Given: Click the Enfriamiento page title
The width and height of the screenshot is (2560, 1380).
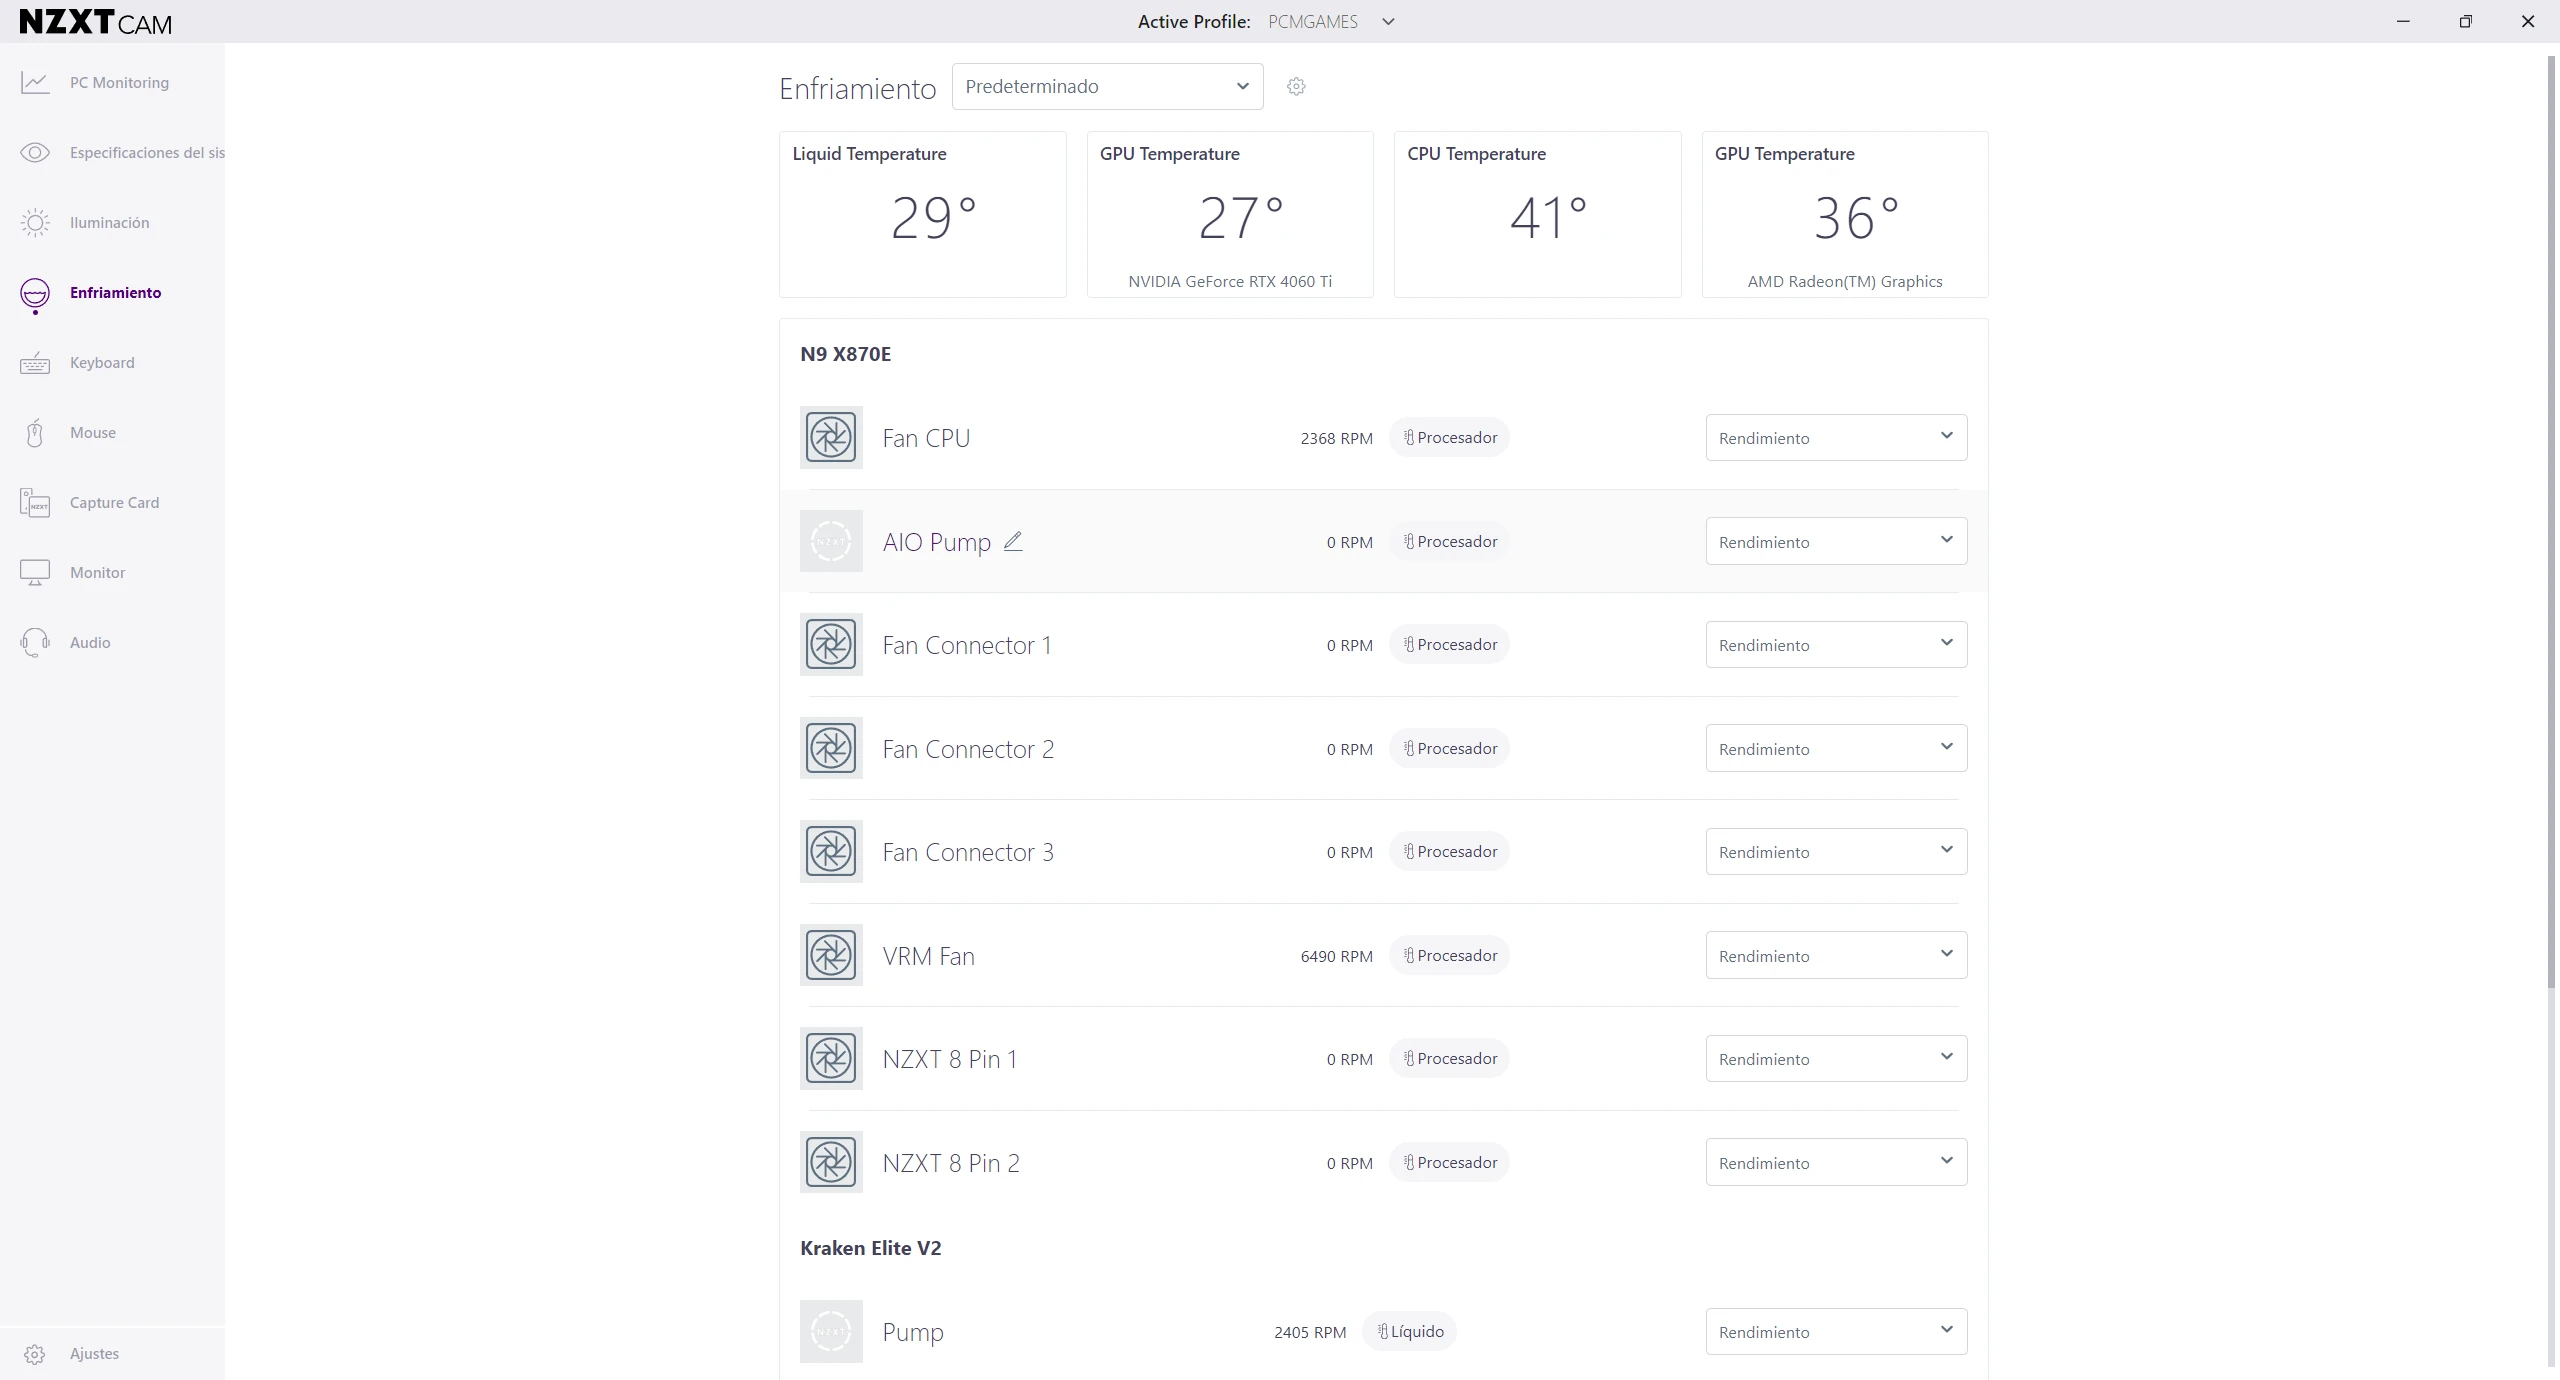Looking at the screenshot, I should tap(857, 89).
